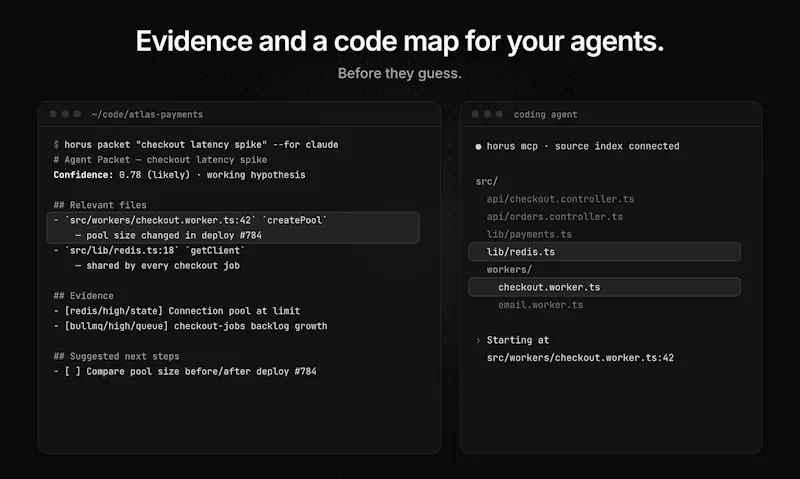Image resolution: width=800 pixels, height=479 pixels.
Task: Minimize the coding agent window
Action: pyautogui.click(x=487, y=114)
